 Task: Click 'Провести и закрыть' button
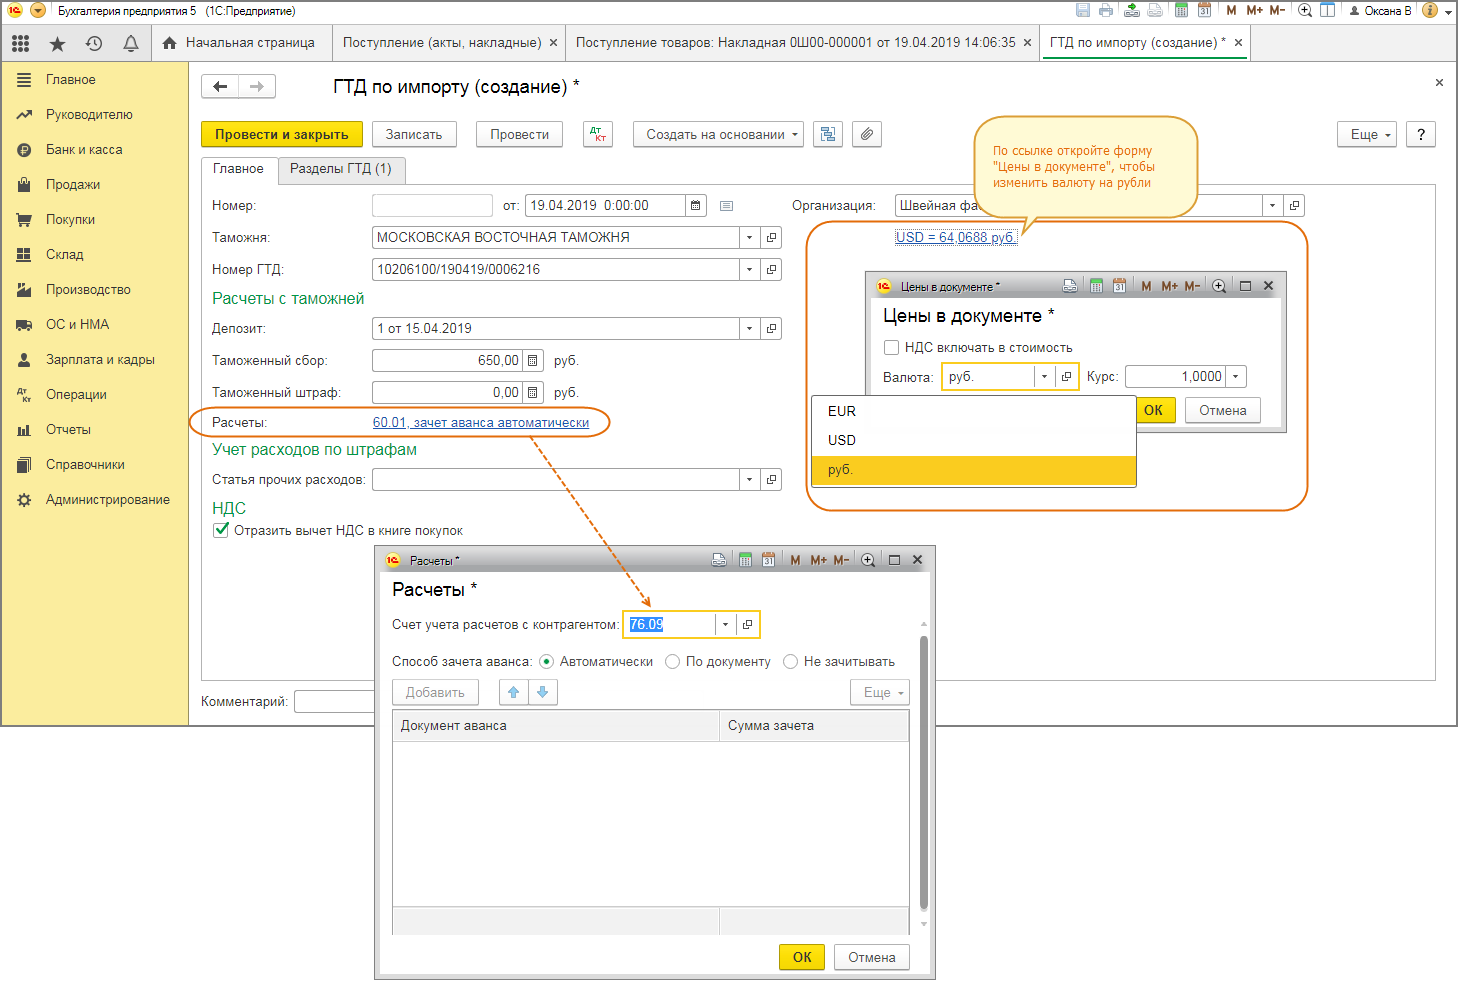click(281, 134)
